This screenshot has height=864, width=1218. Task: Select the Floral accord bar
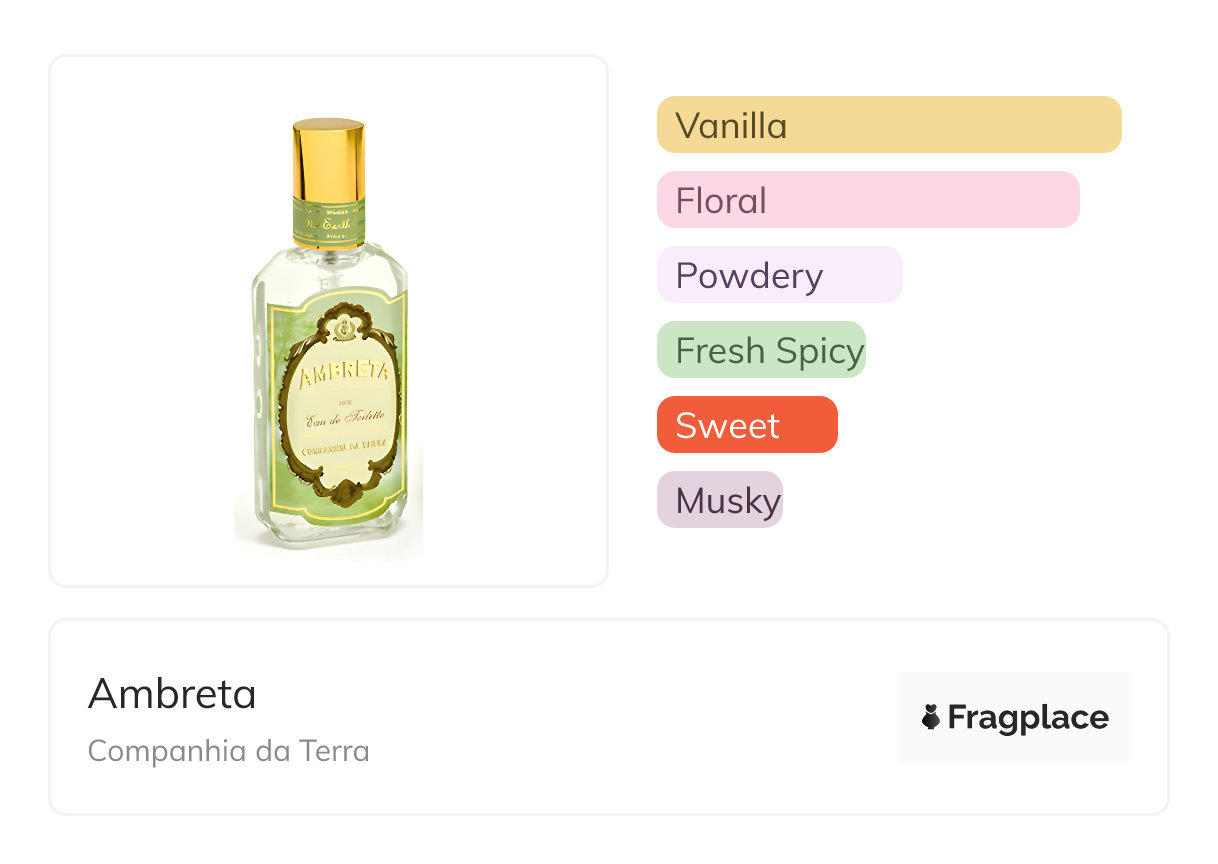867,200
